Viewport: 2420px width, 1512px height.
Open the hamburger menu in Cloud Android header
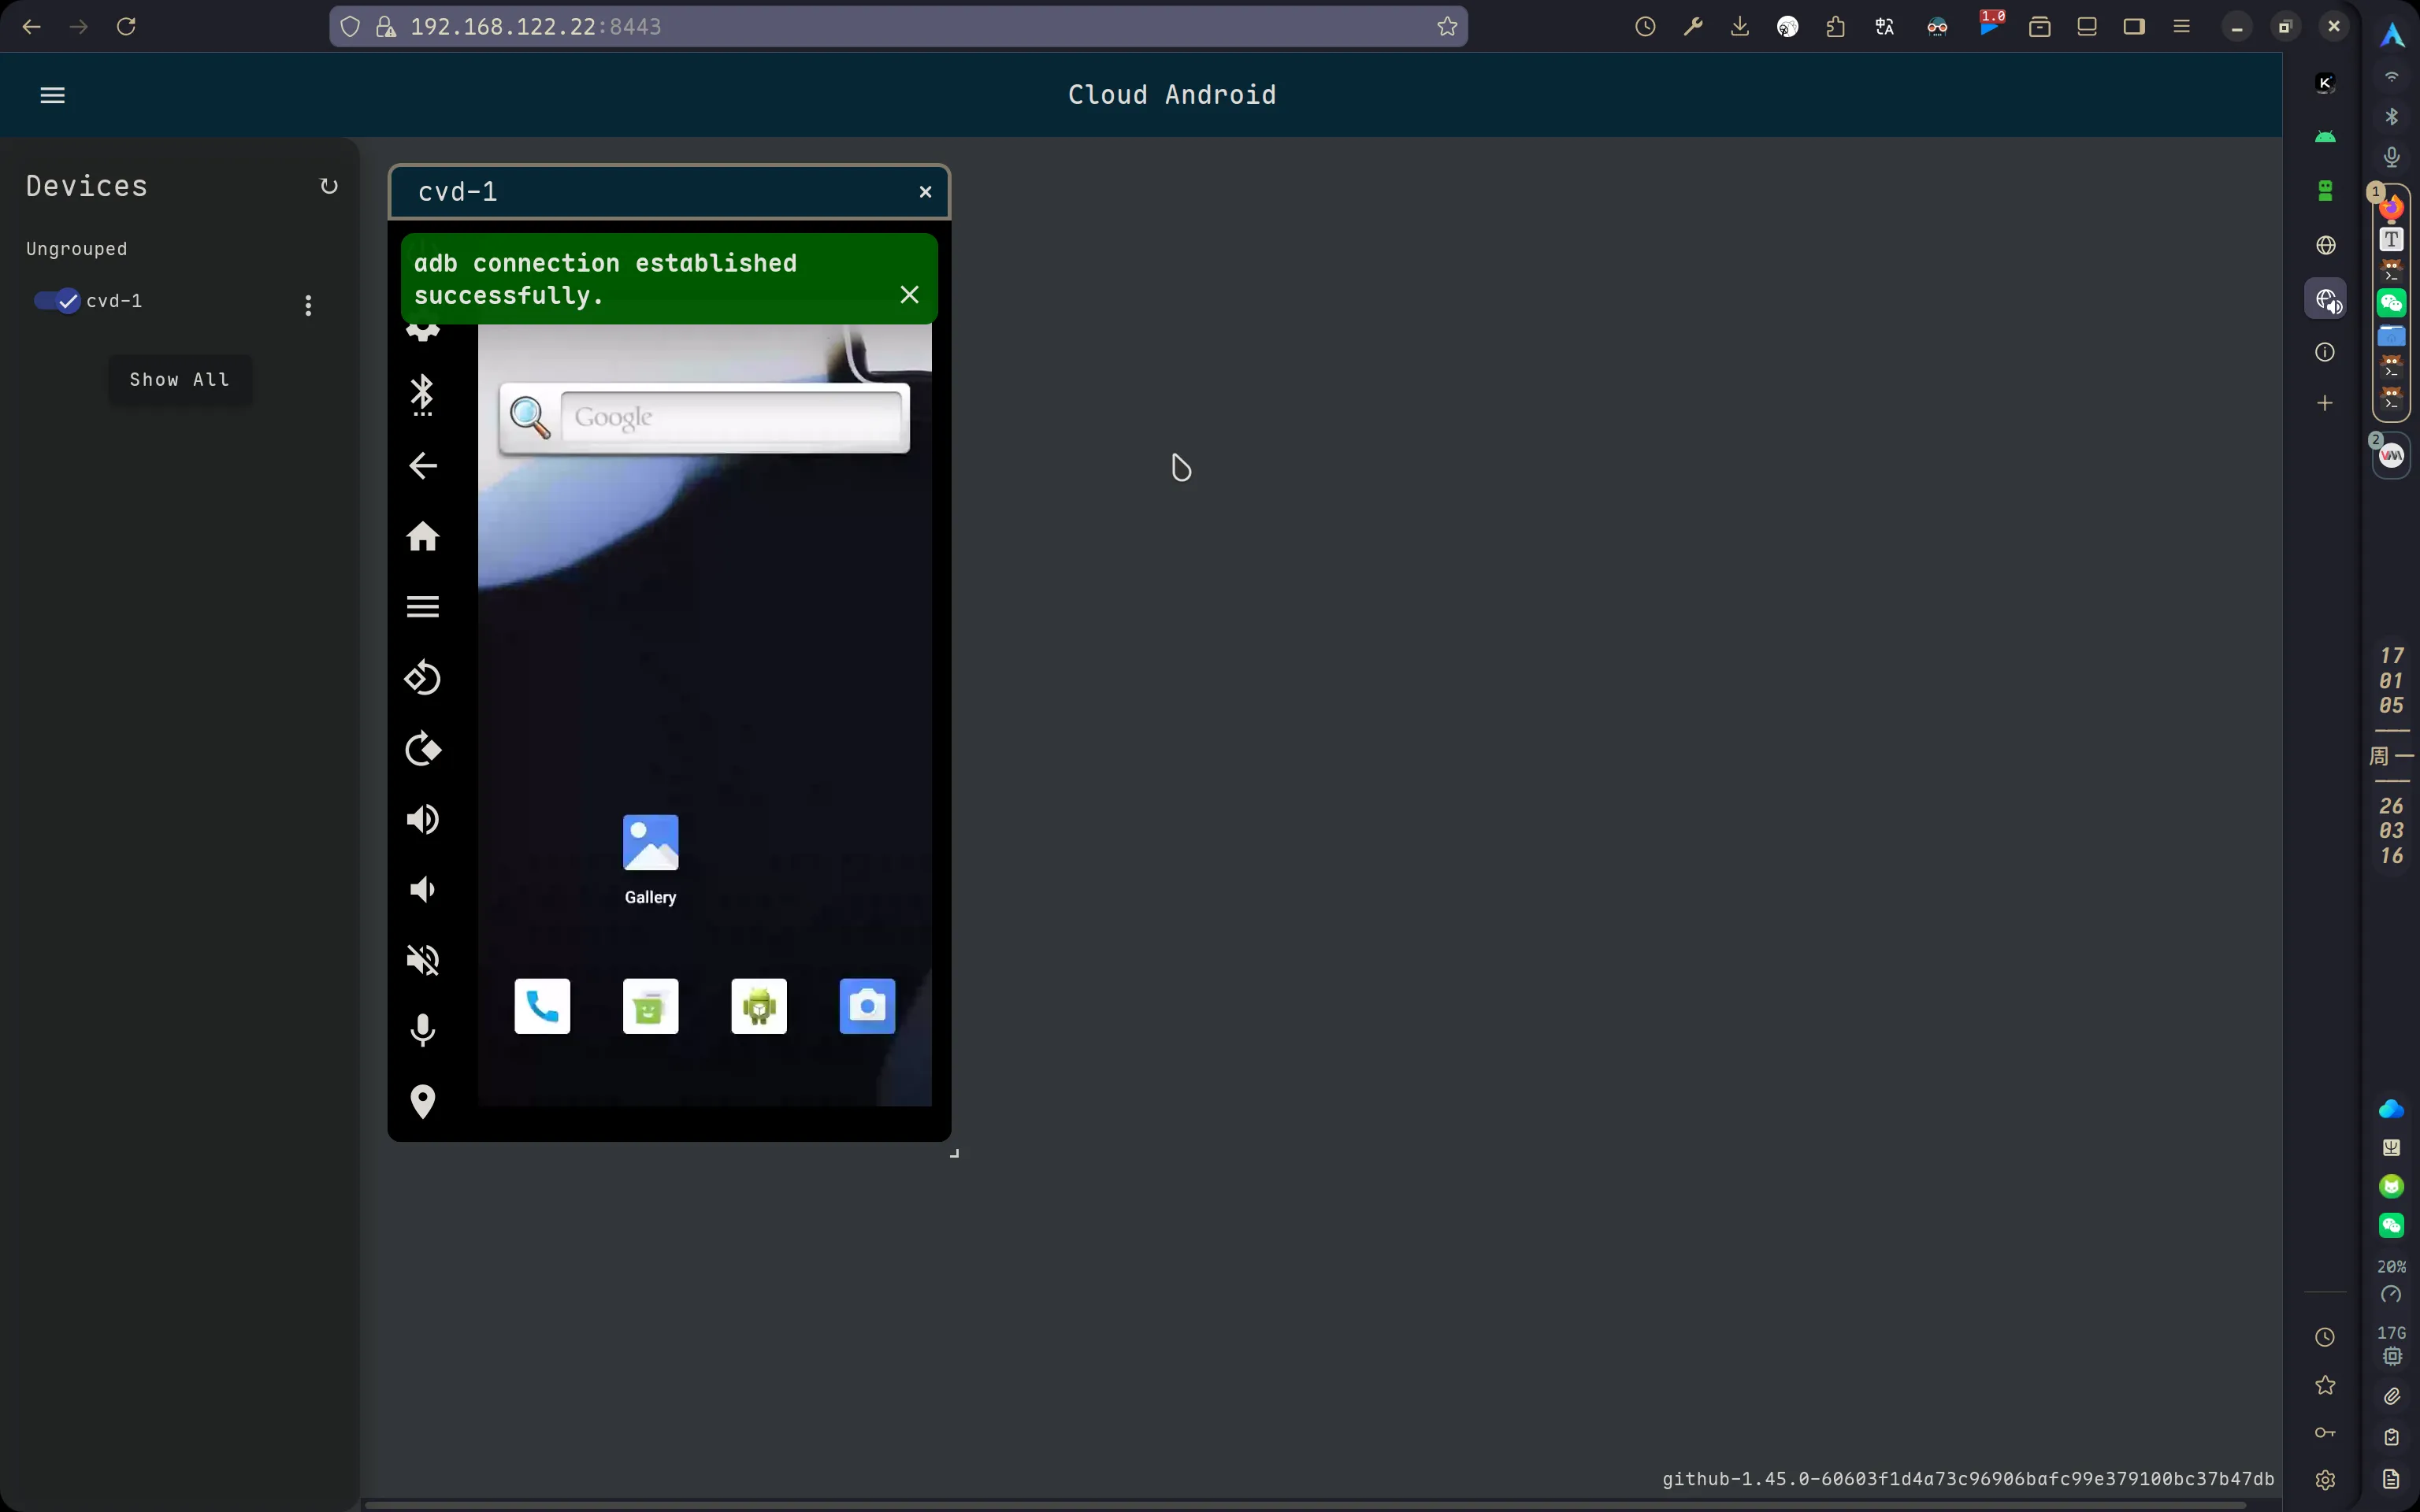pyautogui.click(x=52, y=95)
